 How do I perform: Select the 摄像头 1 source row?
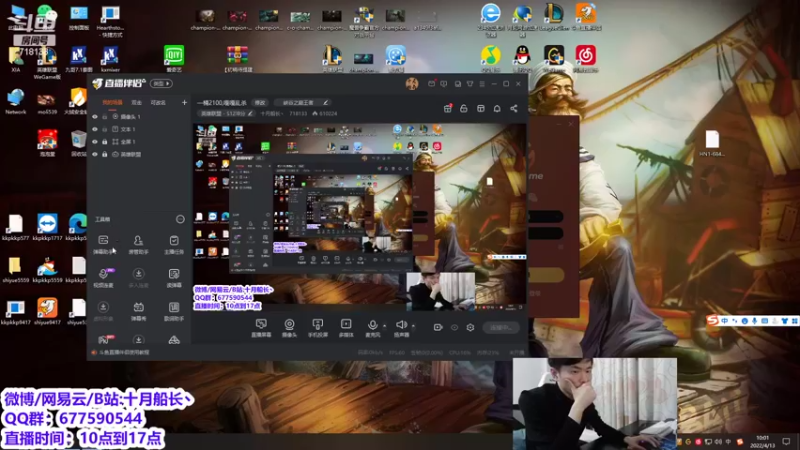139,117
